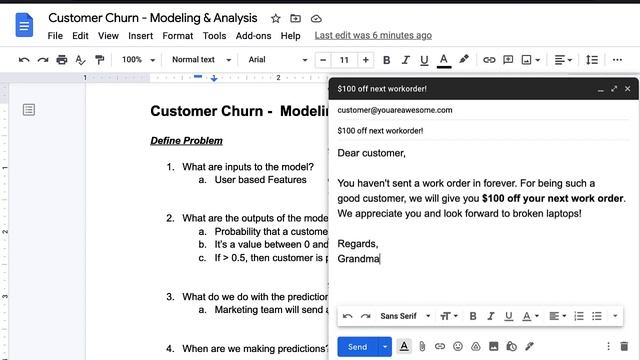The width and height of the screenshot is (640, 360).
Task: Open Last edit was 6 minutes ago link
Action: pos(373,36)
